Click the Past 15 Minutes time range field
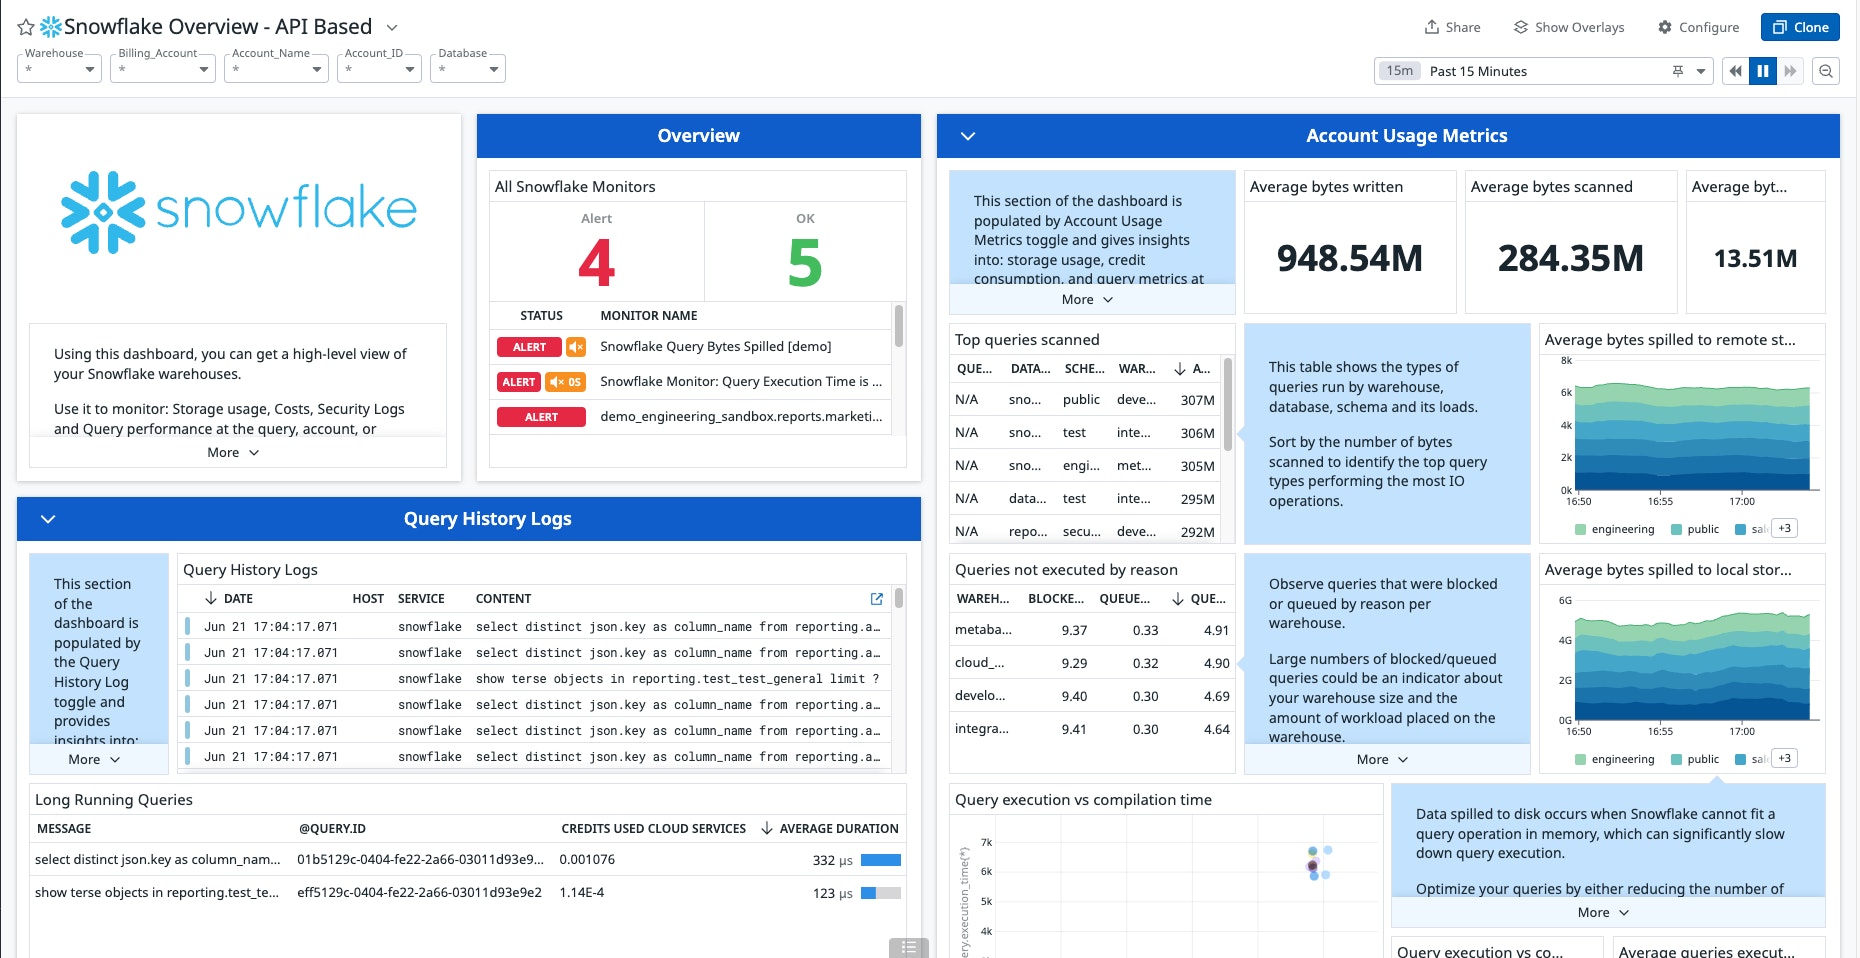The height and width of the screenshot is (958, 1860). click(x=1540, y=71)
